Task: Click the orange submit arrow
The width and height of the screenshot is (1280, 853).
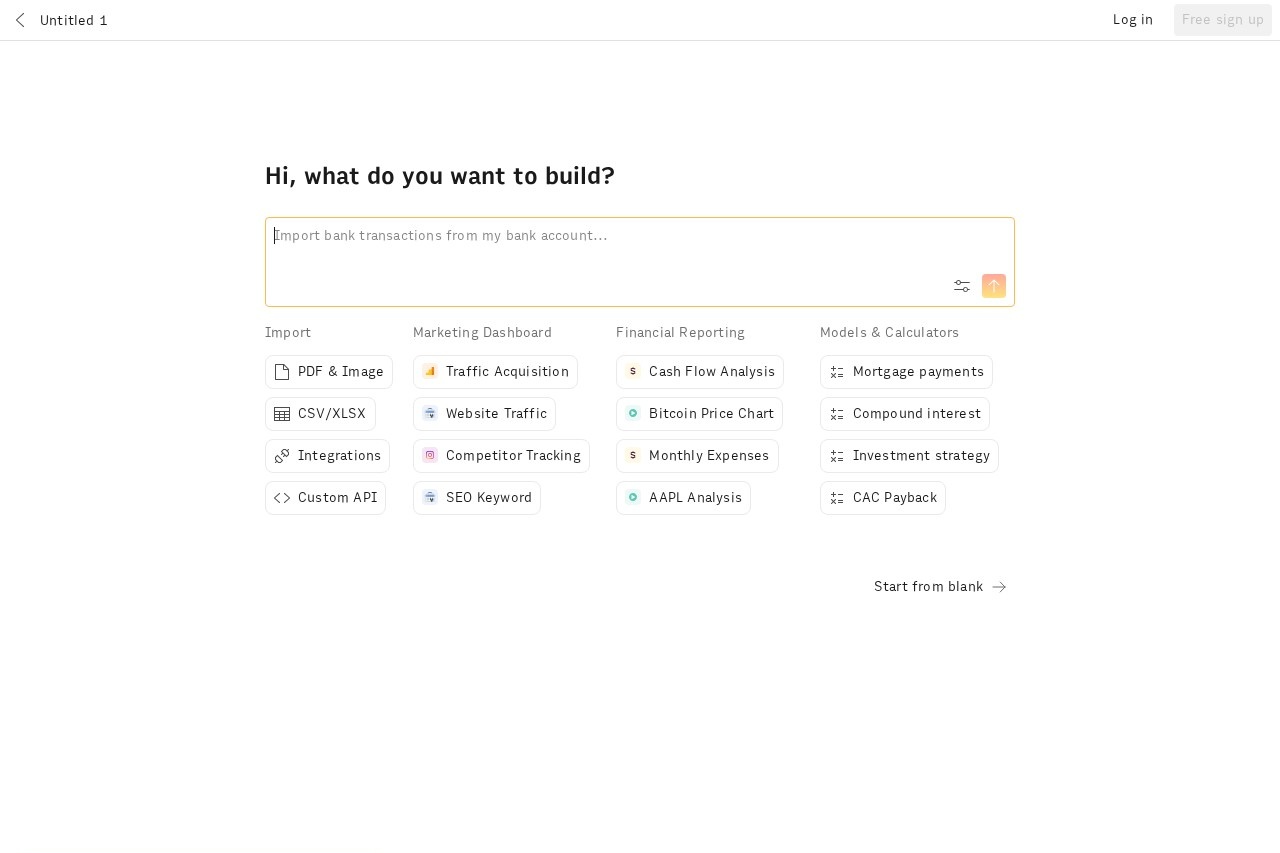Action: click(994, 286)
